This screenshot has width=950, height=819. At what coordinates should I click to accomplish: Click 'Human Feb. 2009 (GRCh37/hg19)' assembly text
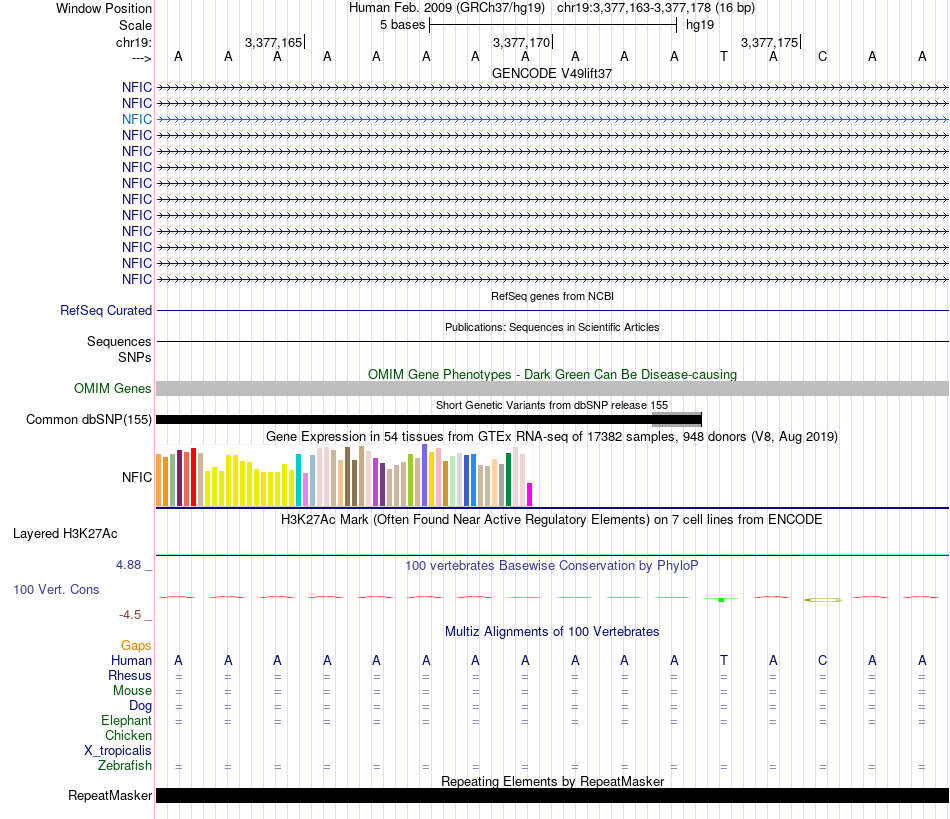(447, 8)
